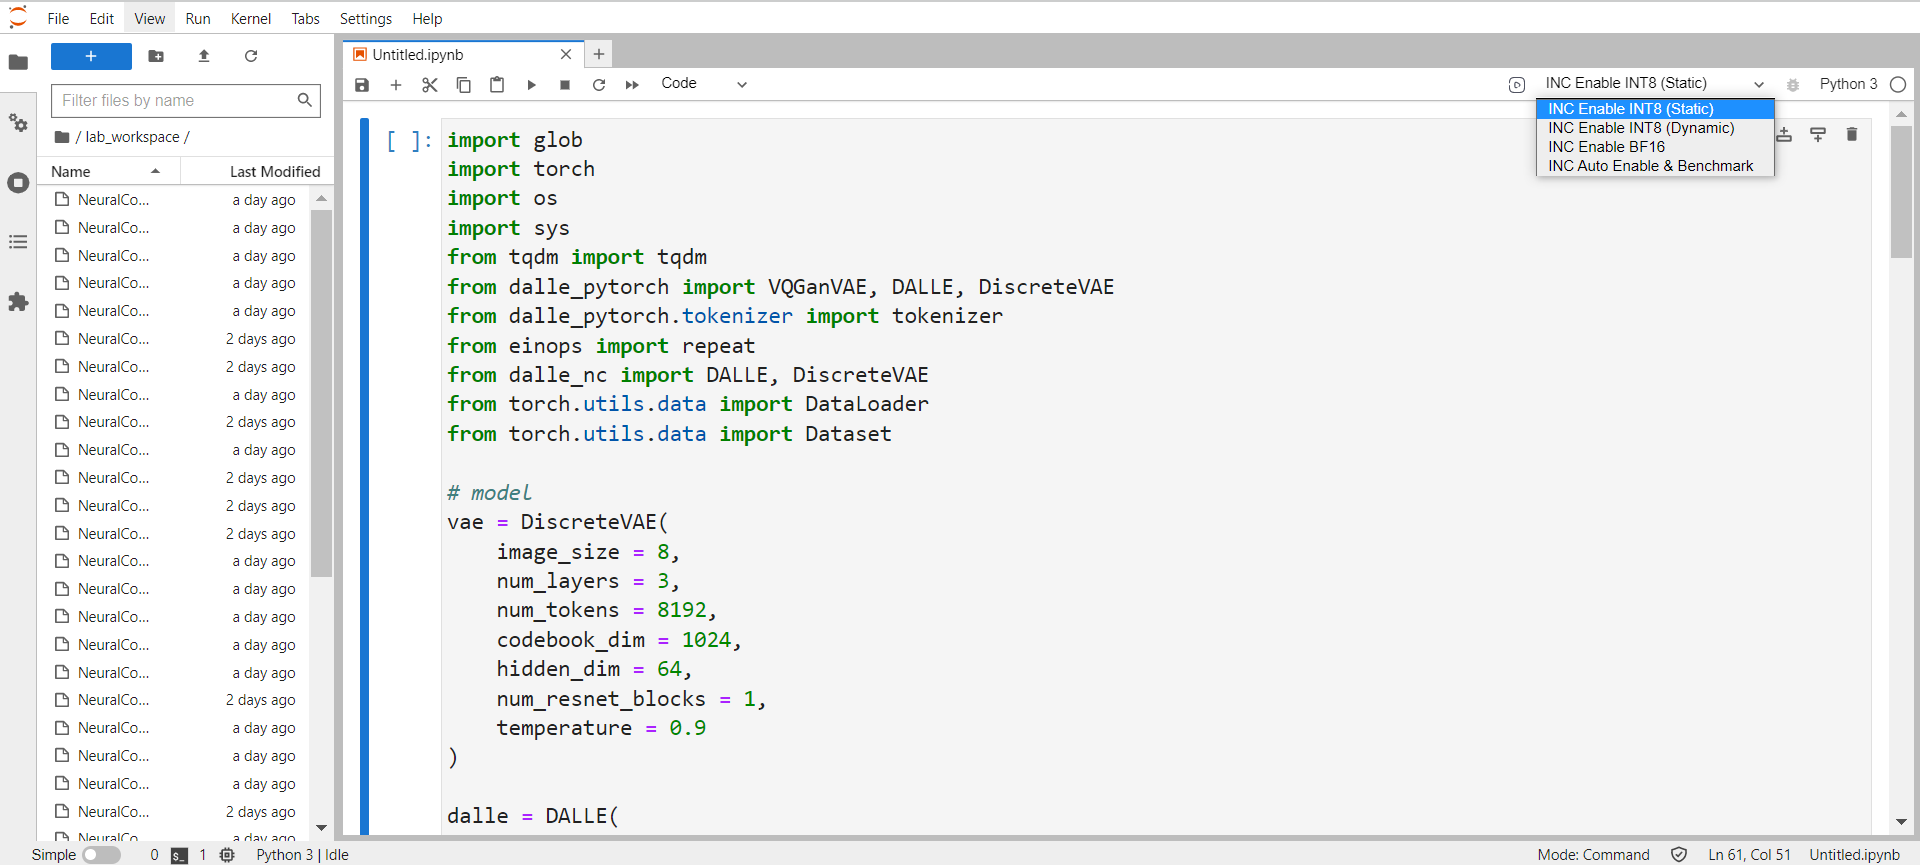Toggle the Simple mode switch
Screen dimensions: 1920x865
101,855
